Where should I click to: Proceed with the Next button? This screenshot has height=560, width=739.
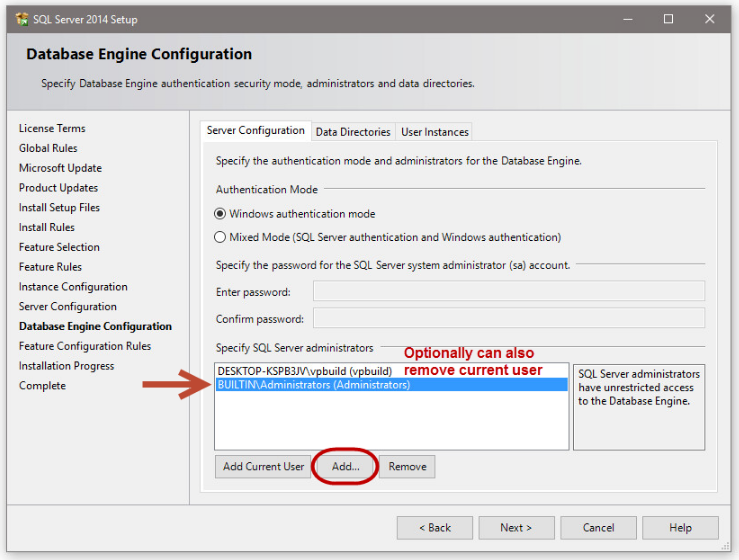[516, 528]
